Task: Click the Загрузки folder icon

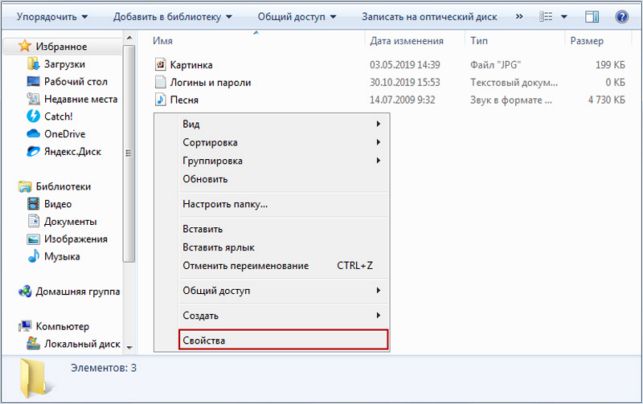Action: [x=33, y=64]
